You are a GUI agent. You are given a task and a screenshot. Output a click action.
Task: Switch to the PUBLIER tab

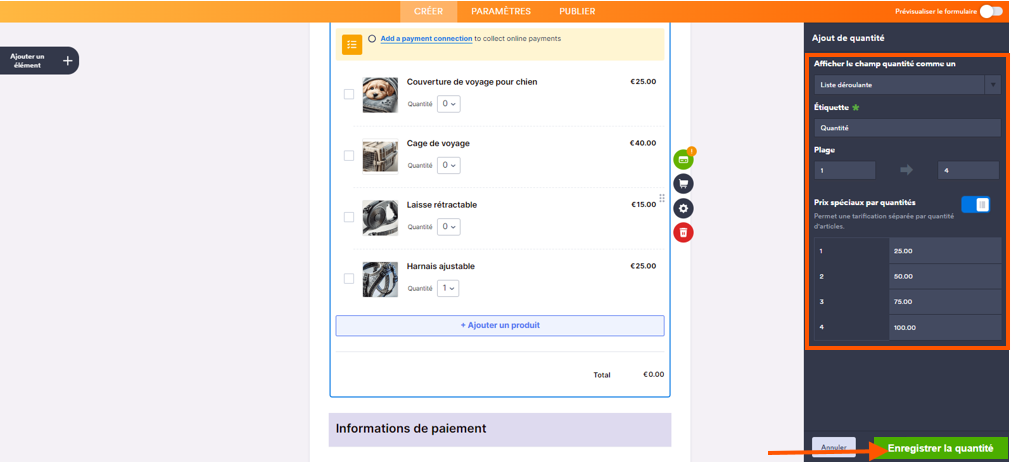[577, 11]
